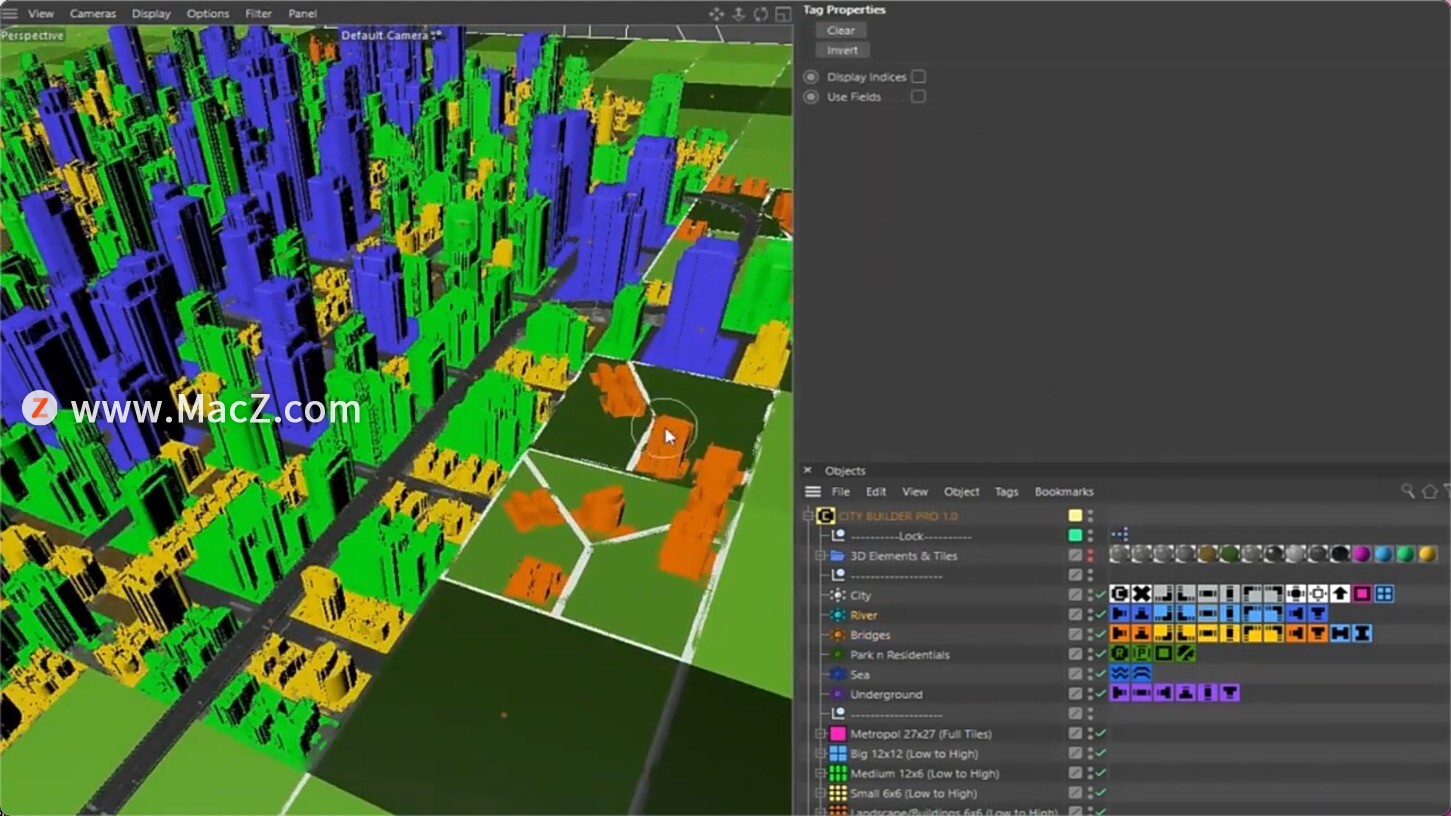Screen dimensions: 1451x816
Task: Toggle the green checkmark next to River
Action: [1099, 615]
